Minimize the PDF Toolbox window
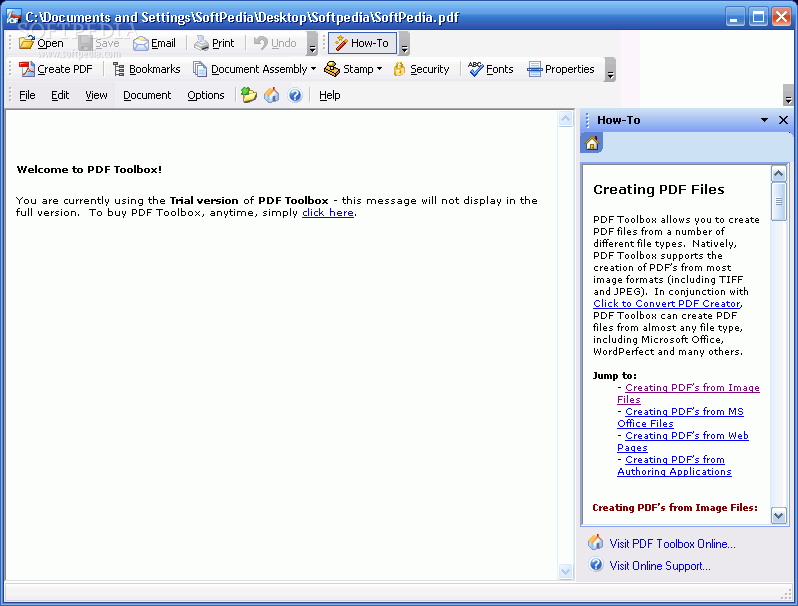The image size is (798, 606). point(734,17)
